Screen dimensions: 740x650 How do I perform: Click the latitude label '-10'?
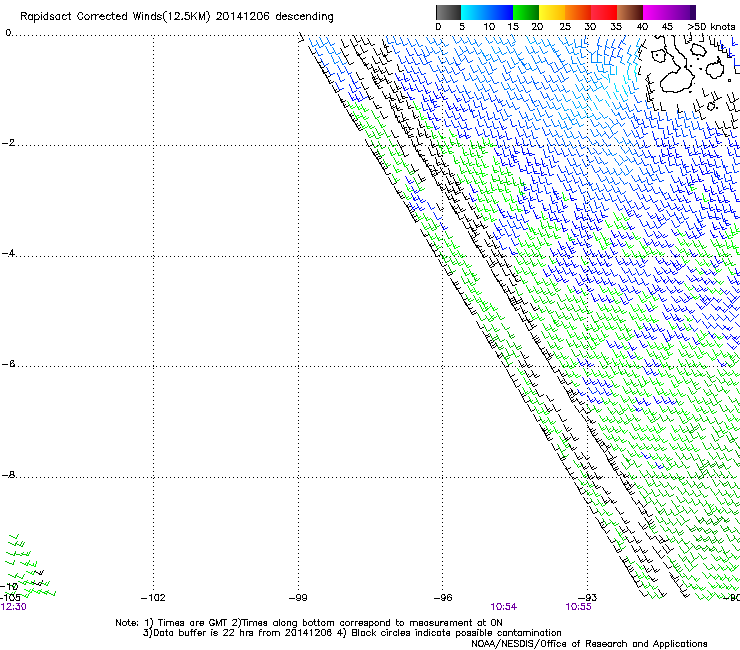click(x=9, y=587)
